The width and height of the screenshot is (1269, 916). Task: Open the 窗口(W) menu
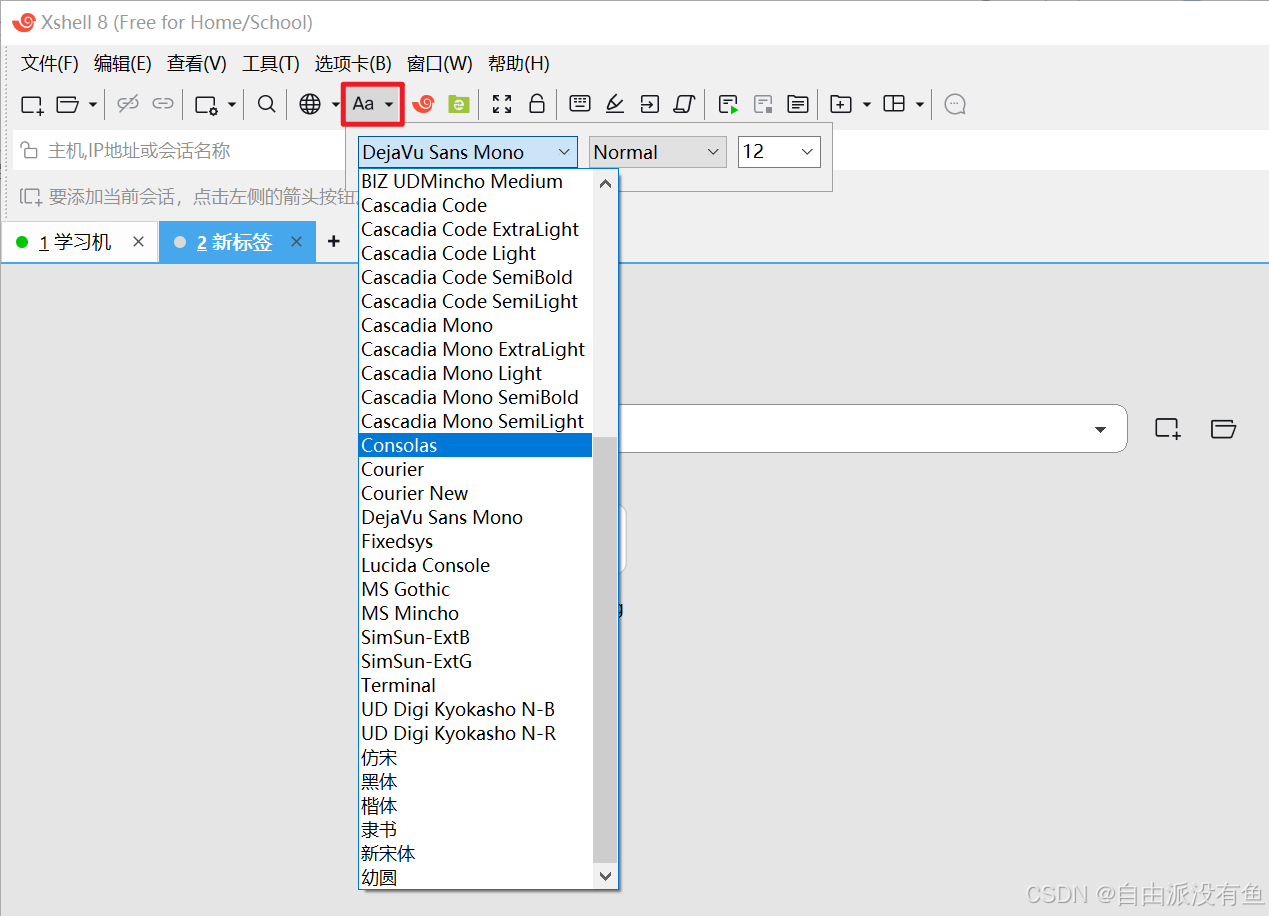tap(440, 64)
